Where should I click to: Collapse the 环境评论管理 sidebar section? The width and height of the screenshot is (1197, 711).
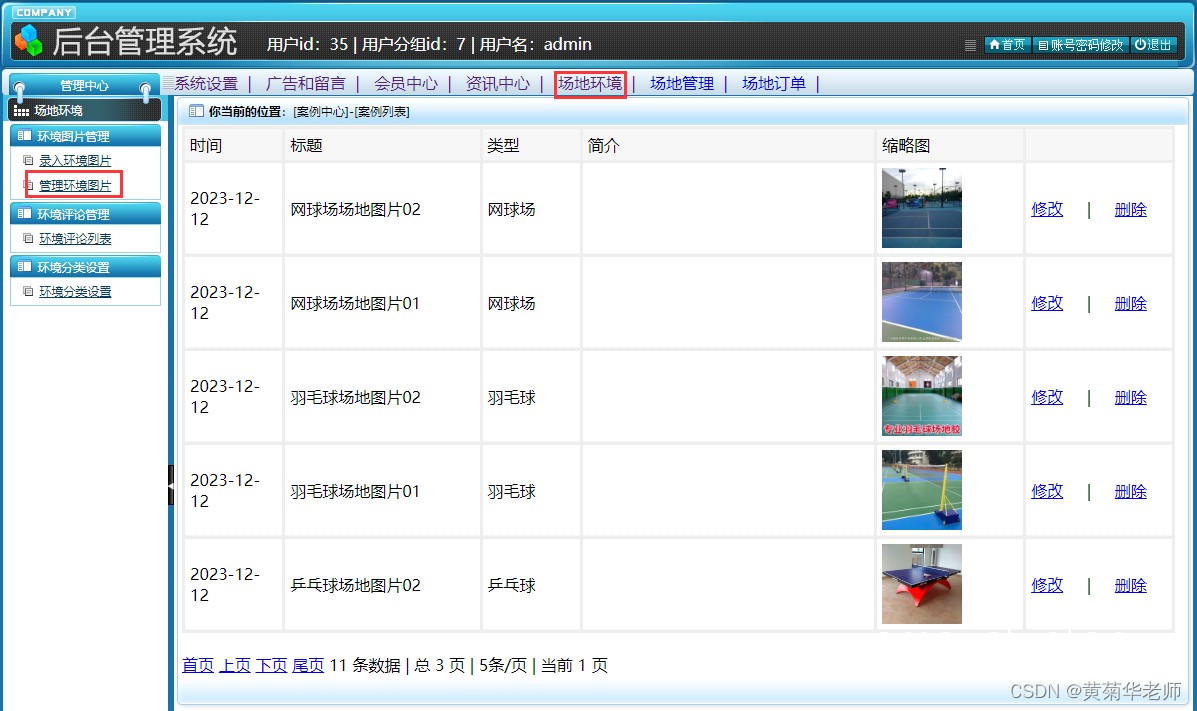pos(86,214)
